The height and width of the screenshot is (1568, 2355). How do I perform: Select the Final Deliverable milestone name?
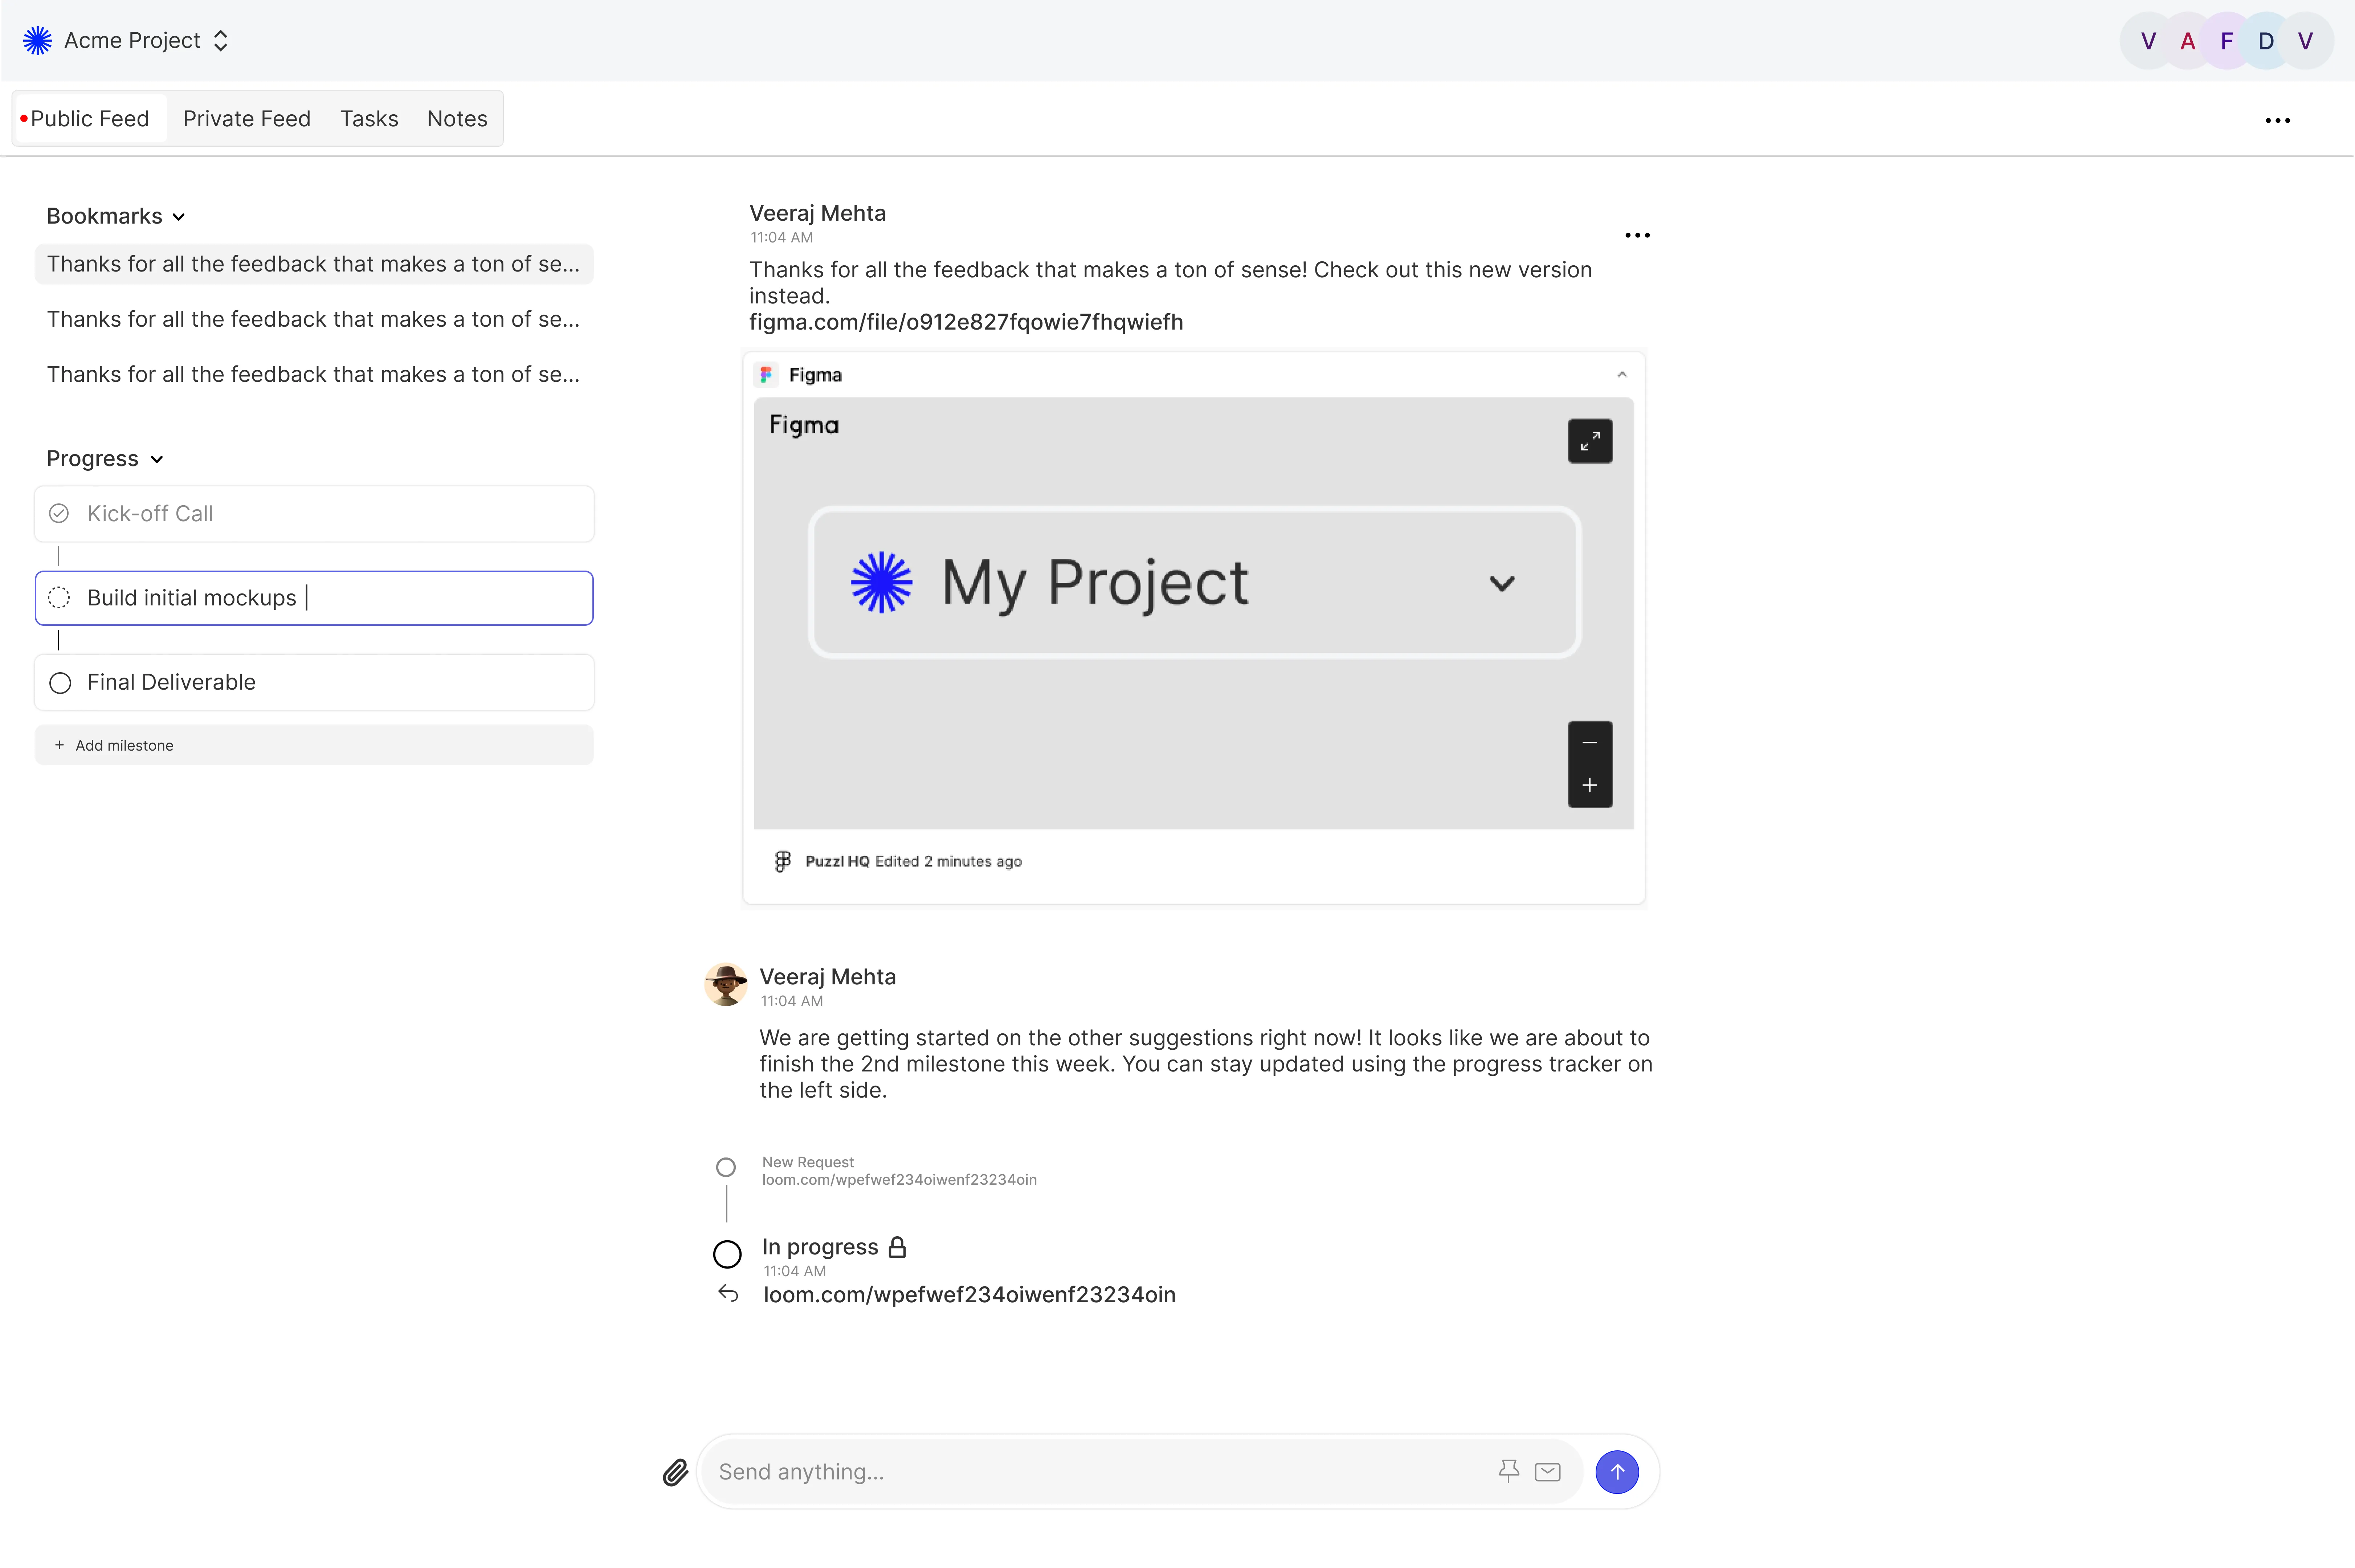(171, 682)
